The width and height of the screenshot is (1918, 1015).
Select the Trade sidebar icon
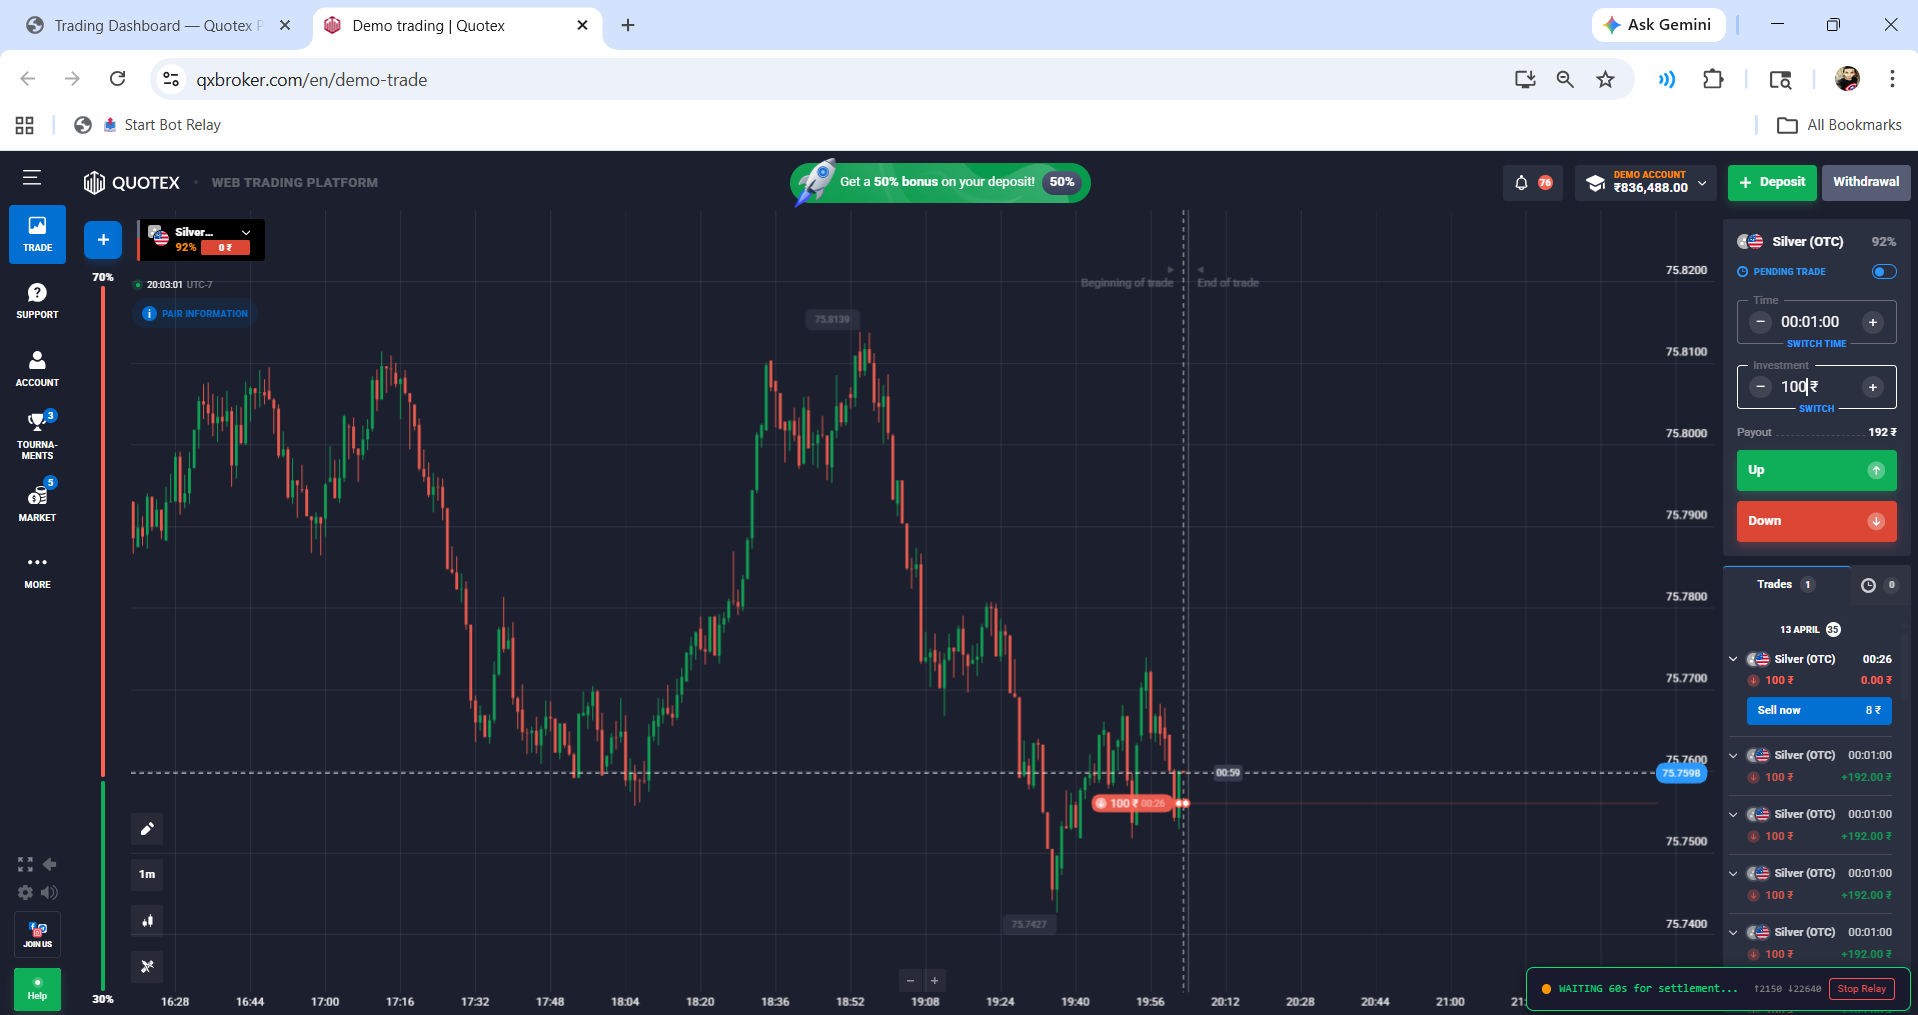point(37,234)
